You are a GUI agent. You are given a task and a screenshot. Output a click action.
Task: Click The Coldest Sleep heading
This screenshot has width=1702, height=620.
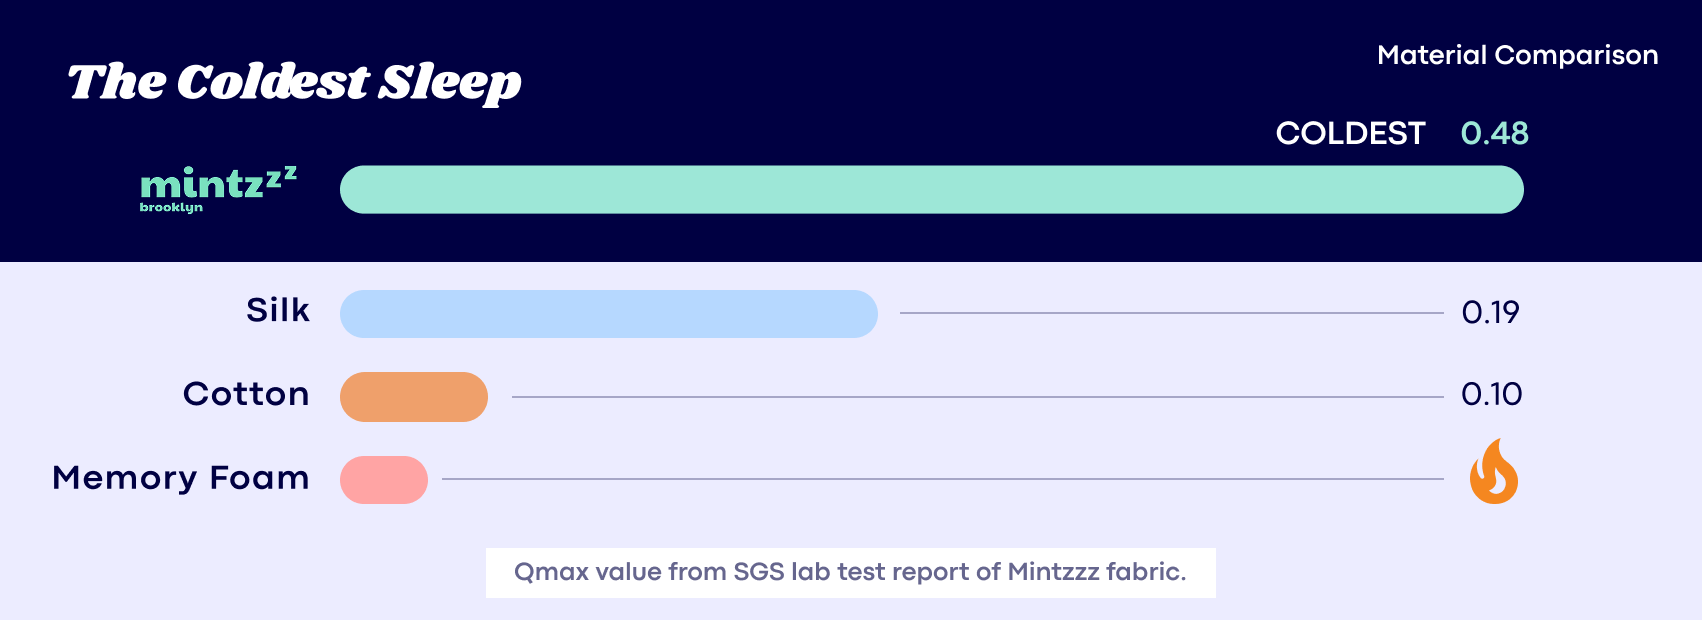[x=294, y=82]
